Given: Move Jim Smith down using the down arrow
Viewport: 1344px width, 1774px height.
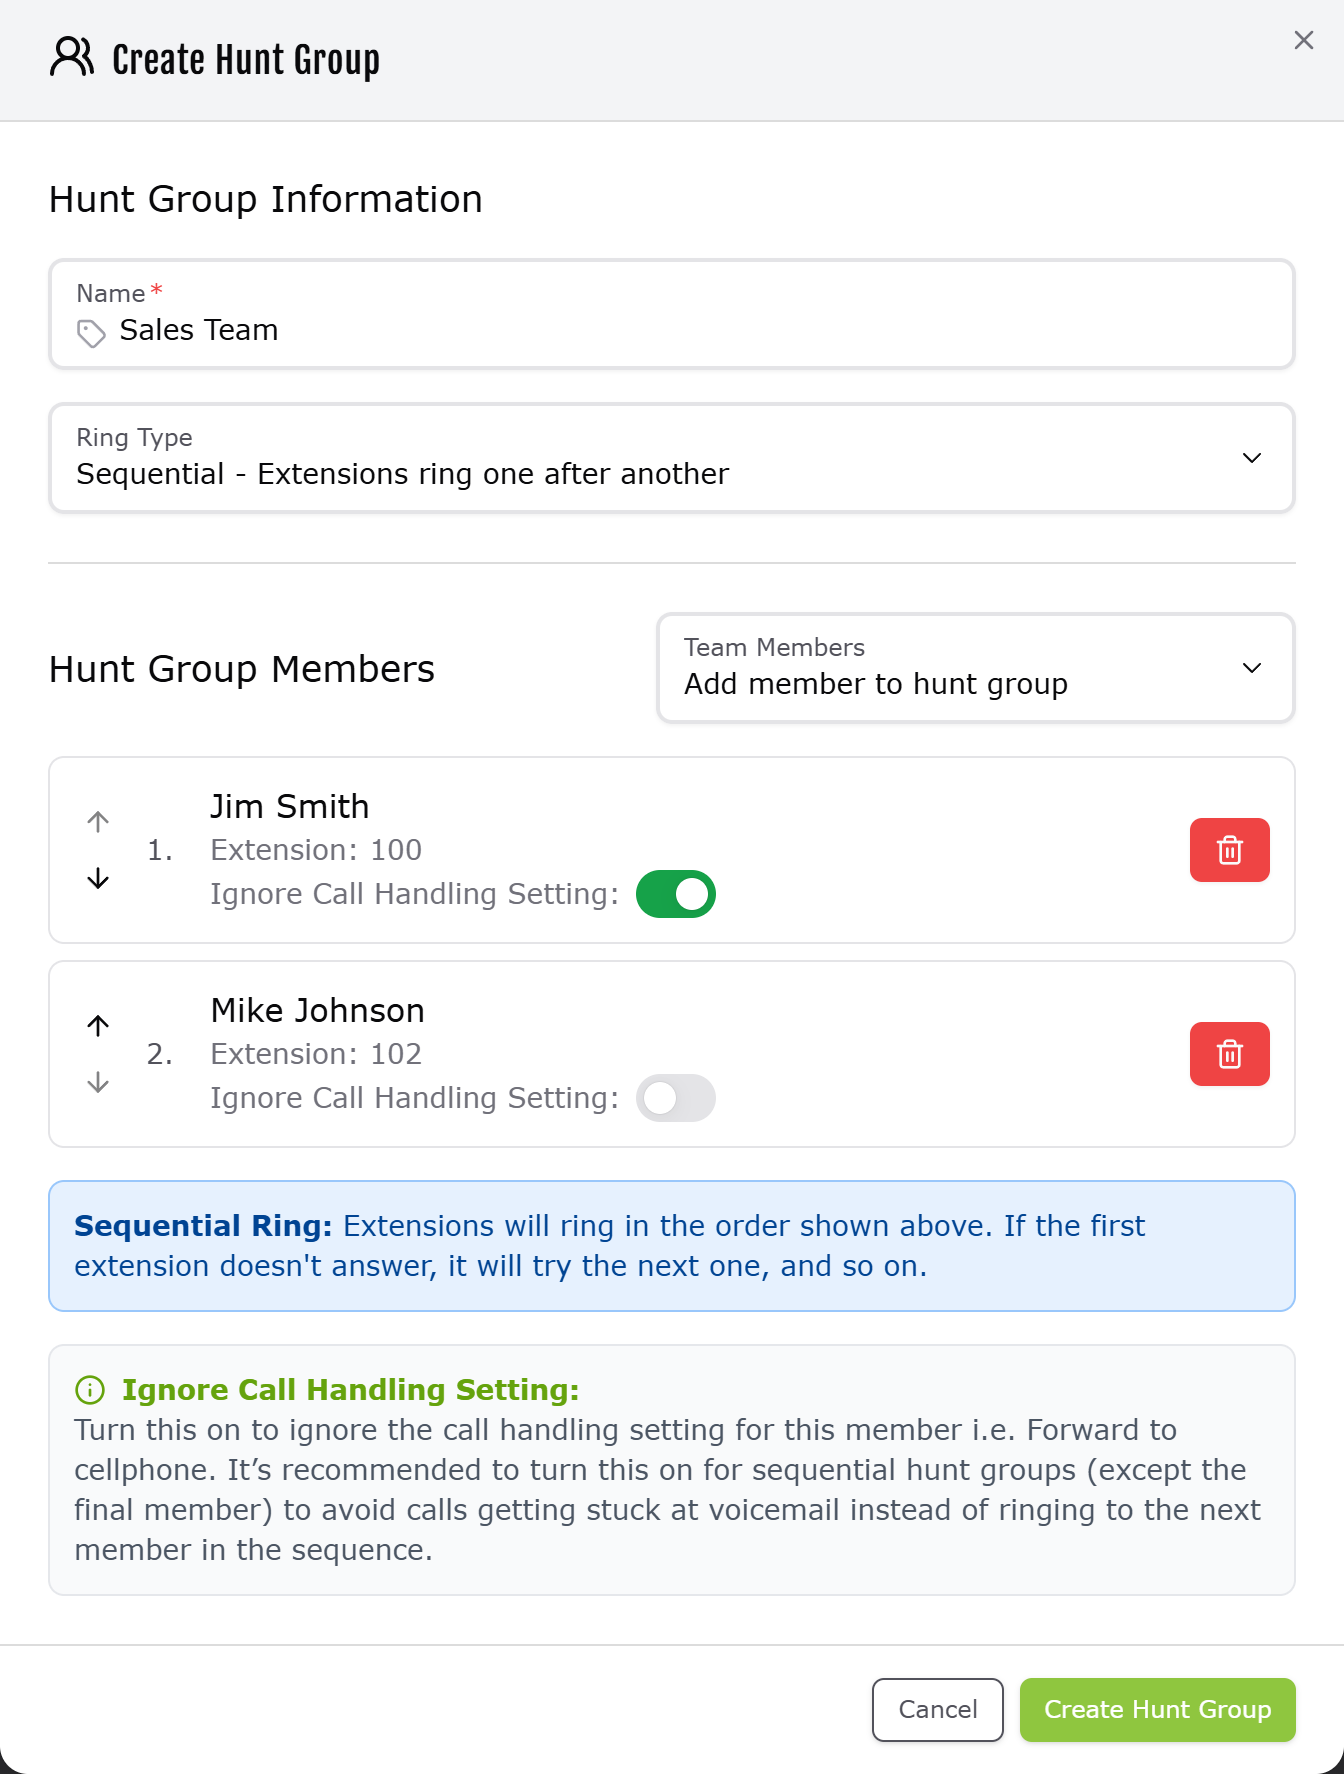Looking at the screenshot, I should (x=97, y=880).
